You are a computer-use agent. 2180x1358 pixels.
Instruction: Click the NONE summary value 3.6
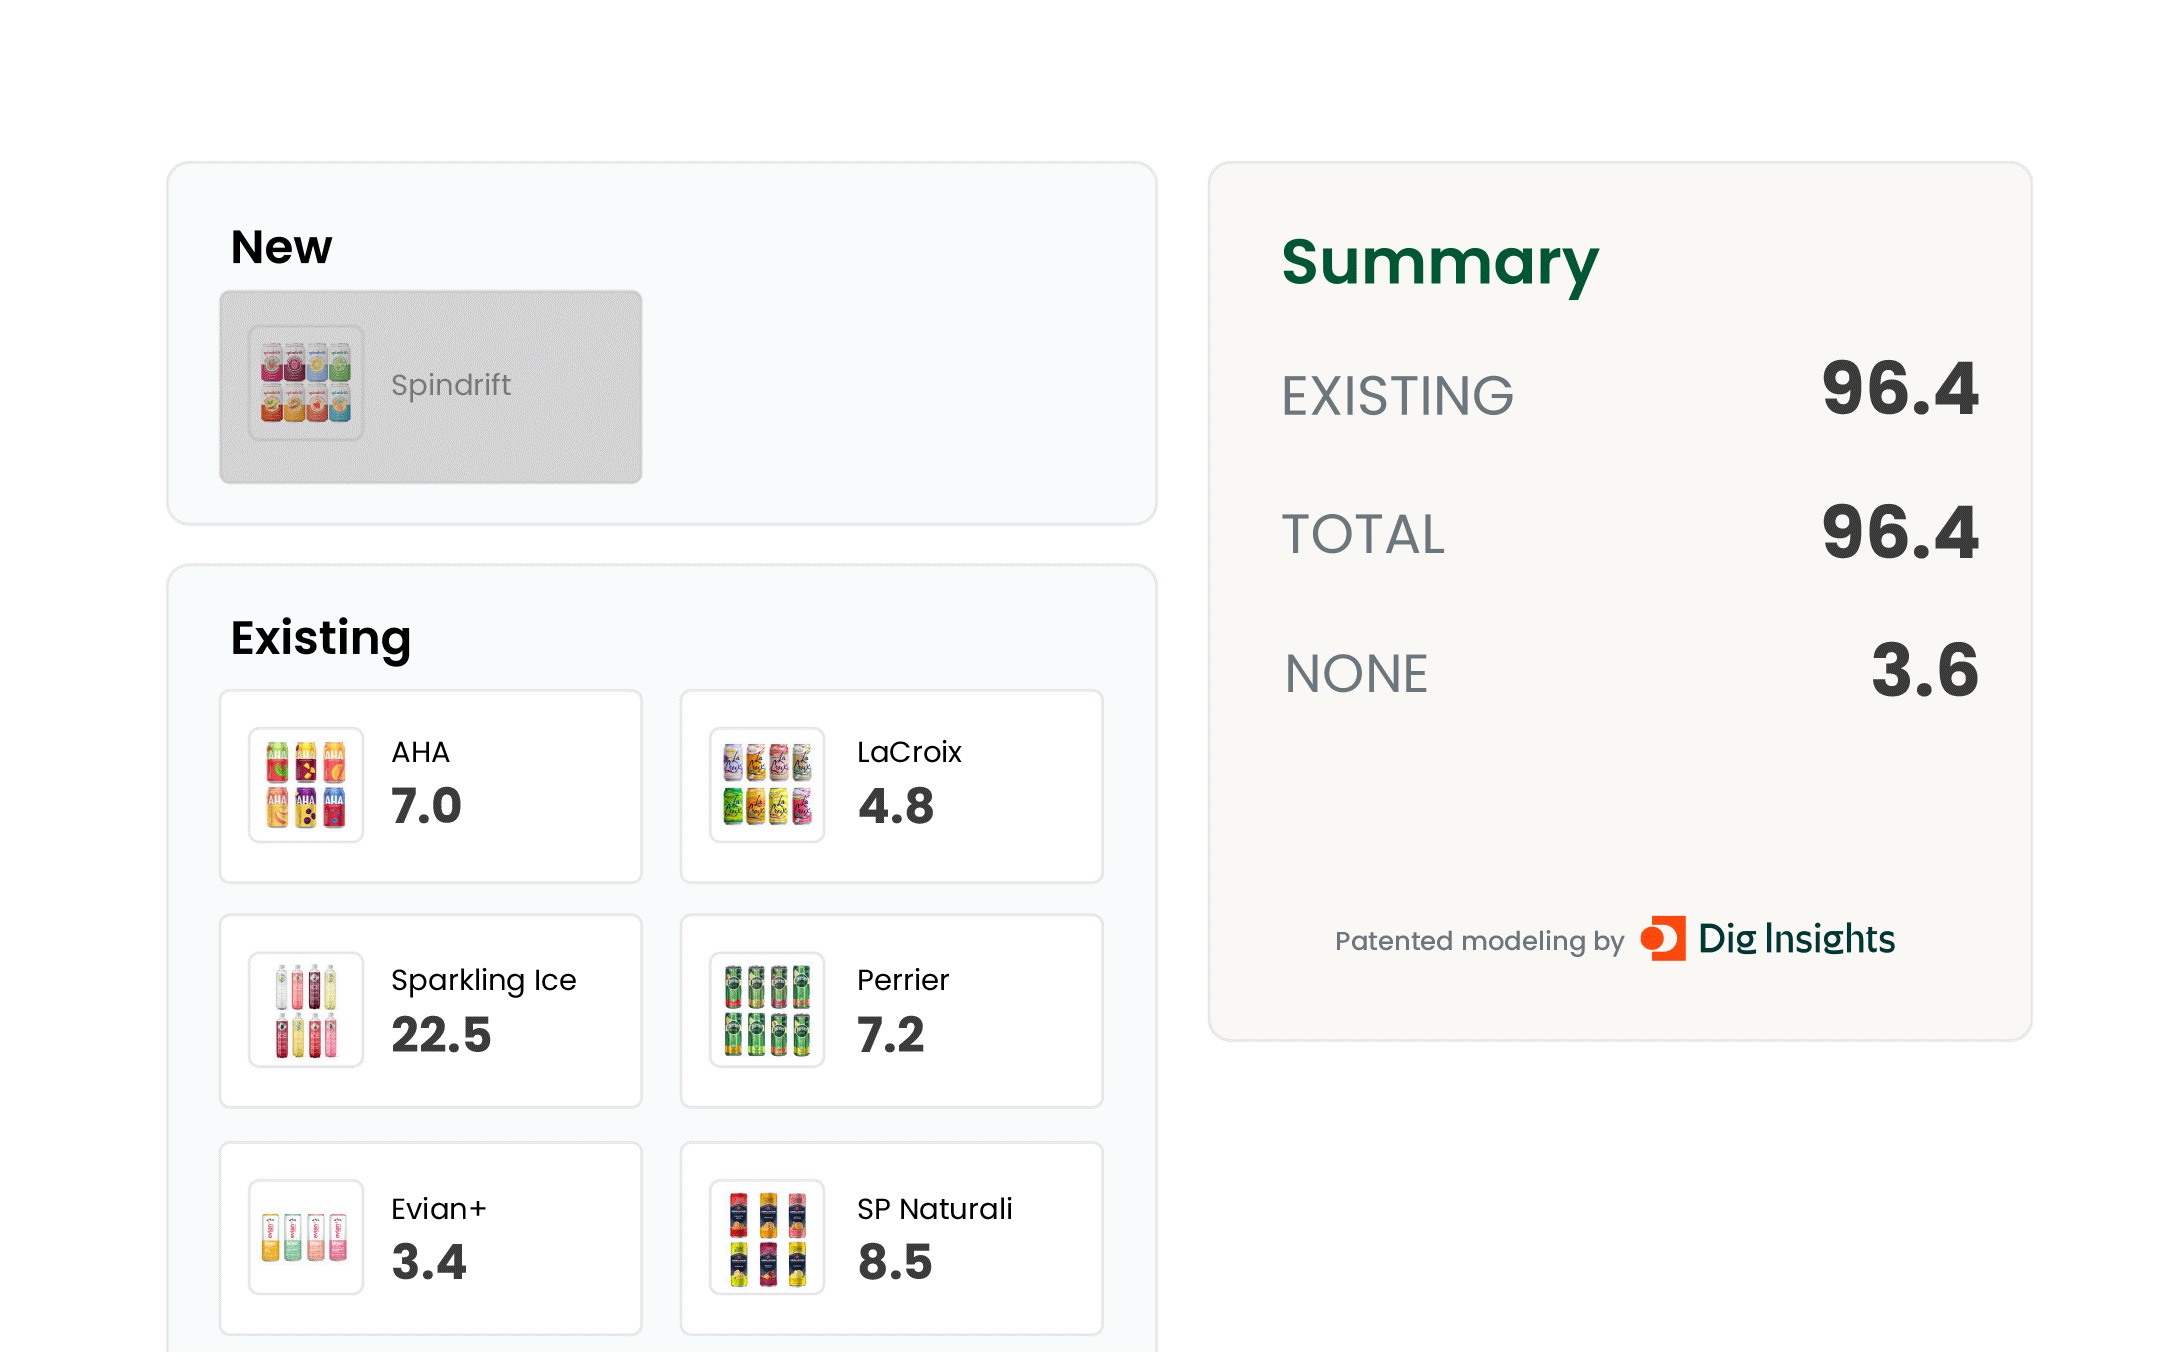click(x=1925, y=671)
